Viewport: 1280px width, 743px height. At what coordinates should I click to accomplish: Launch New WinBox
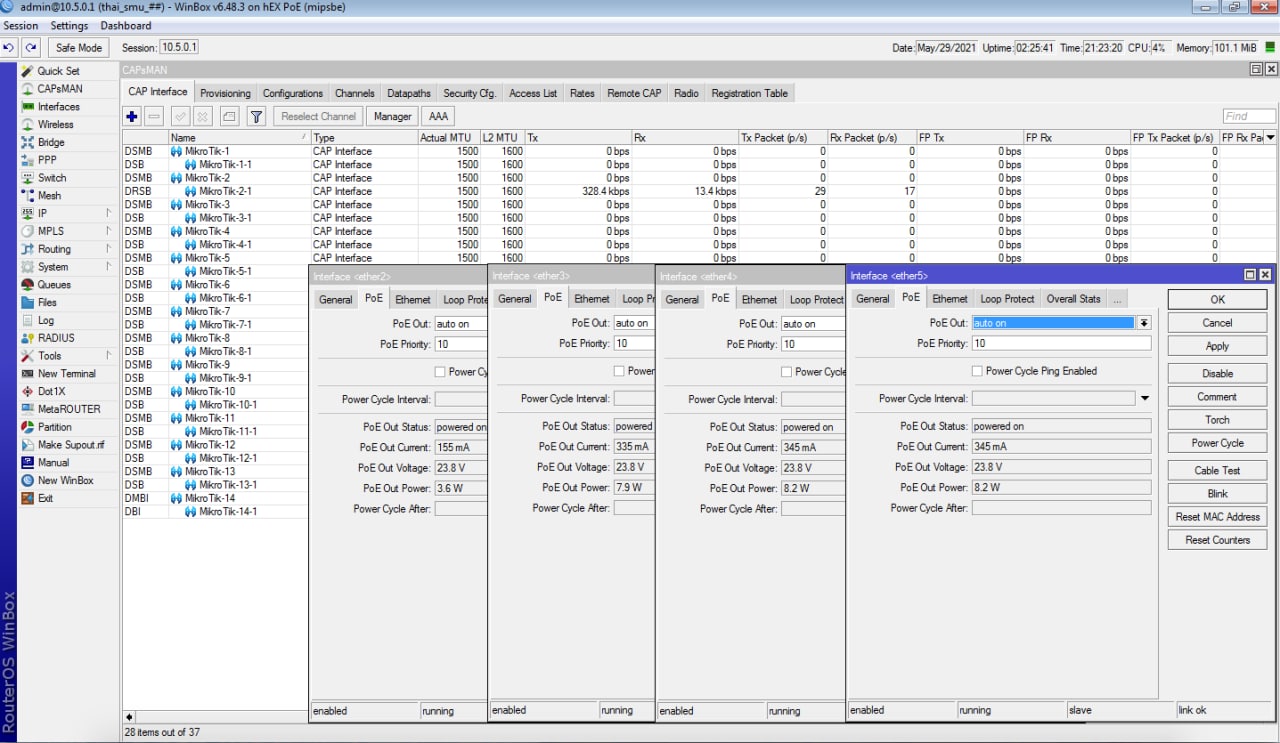65,481
